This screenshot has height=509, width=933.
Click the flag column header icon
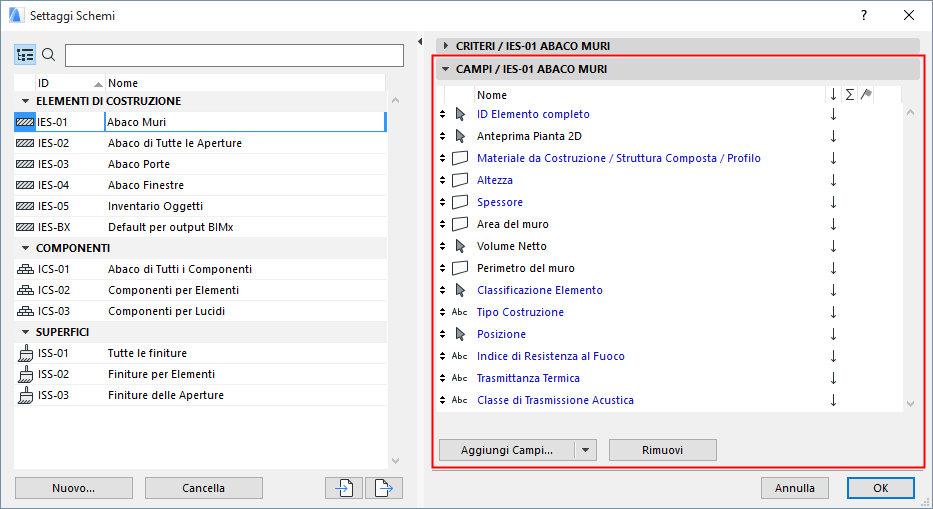[x=866, y=95]
